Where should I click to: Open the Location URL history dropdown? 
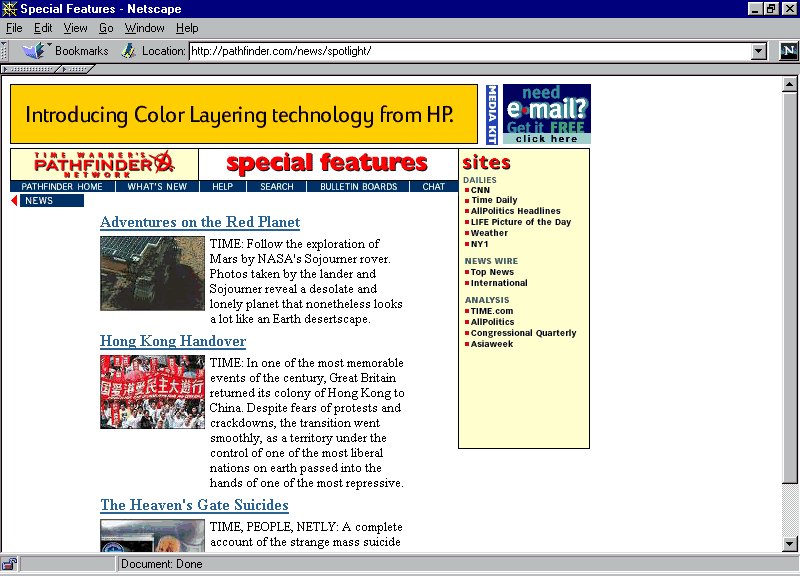click(759, 51)
